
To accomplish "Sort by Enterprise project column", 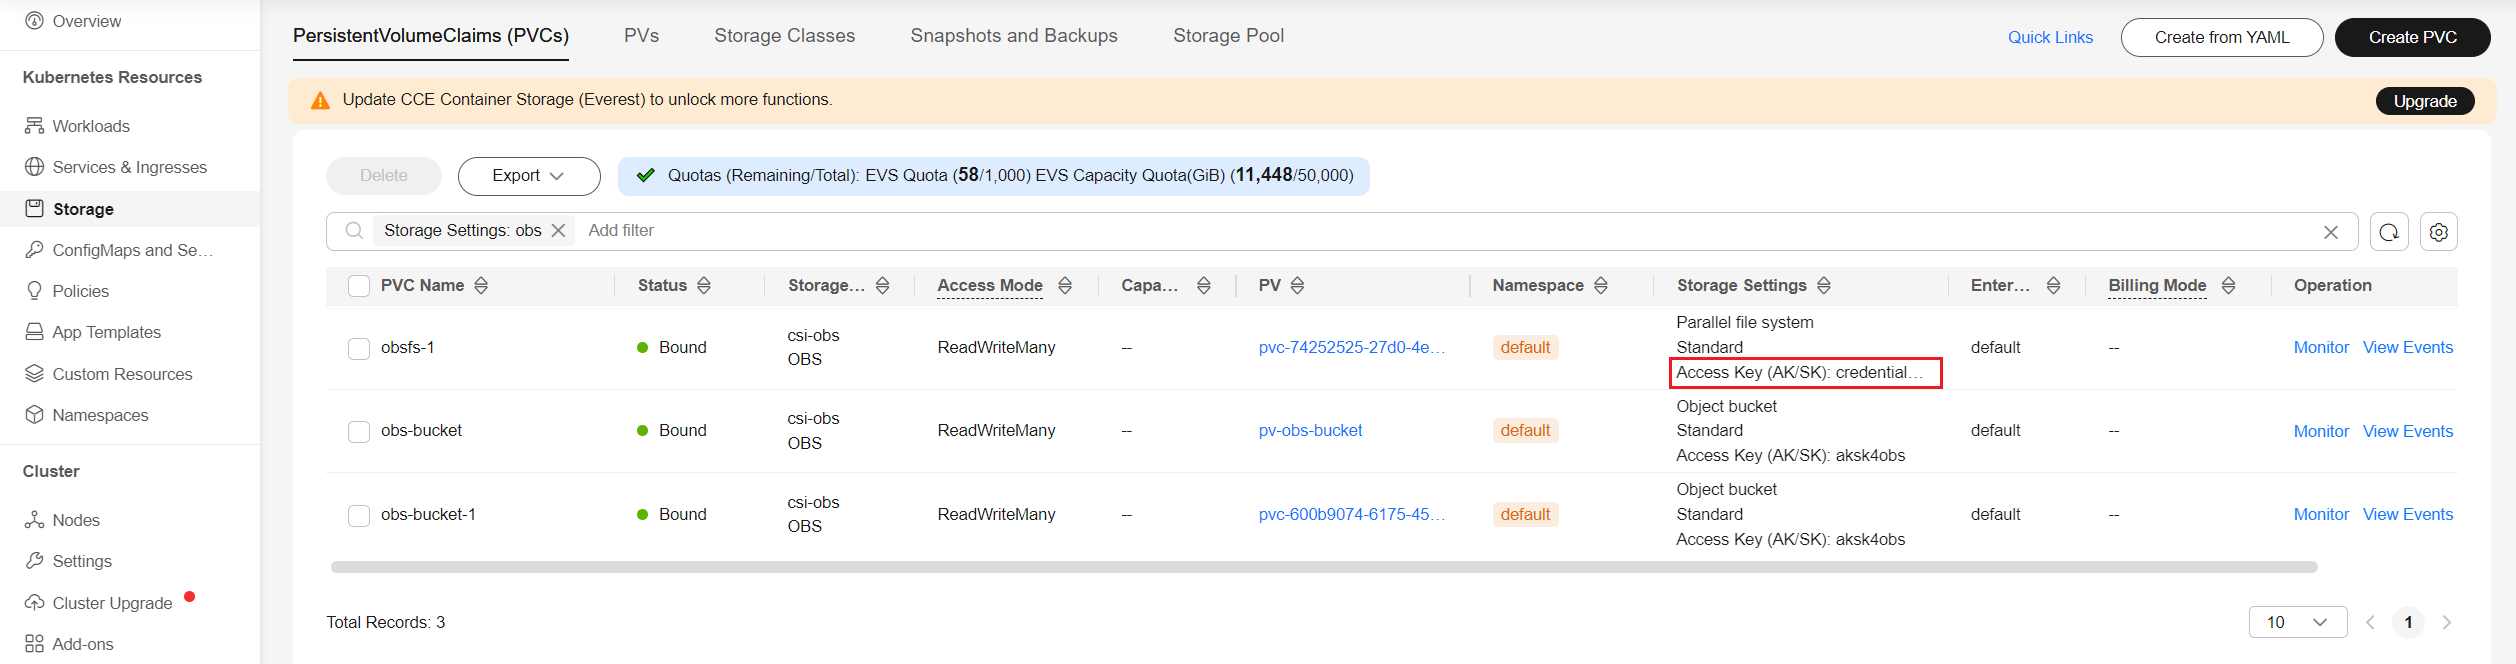I will [2054, 286].
